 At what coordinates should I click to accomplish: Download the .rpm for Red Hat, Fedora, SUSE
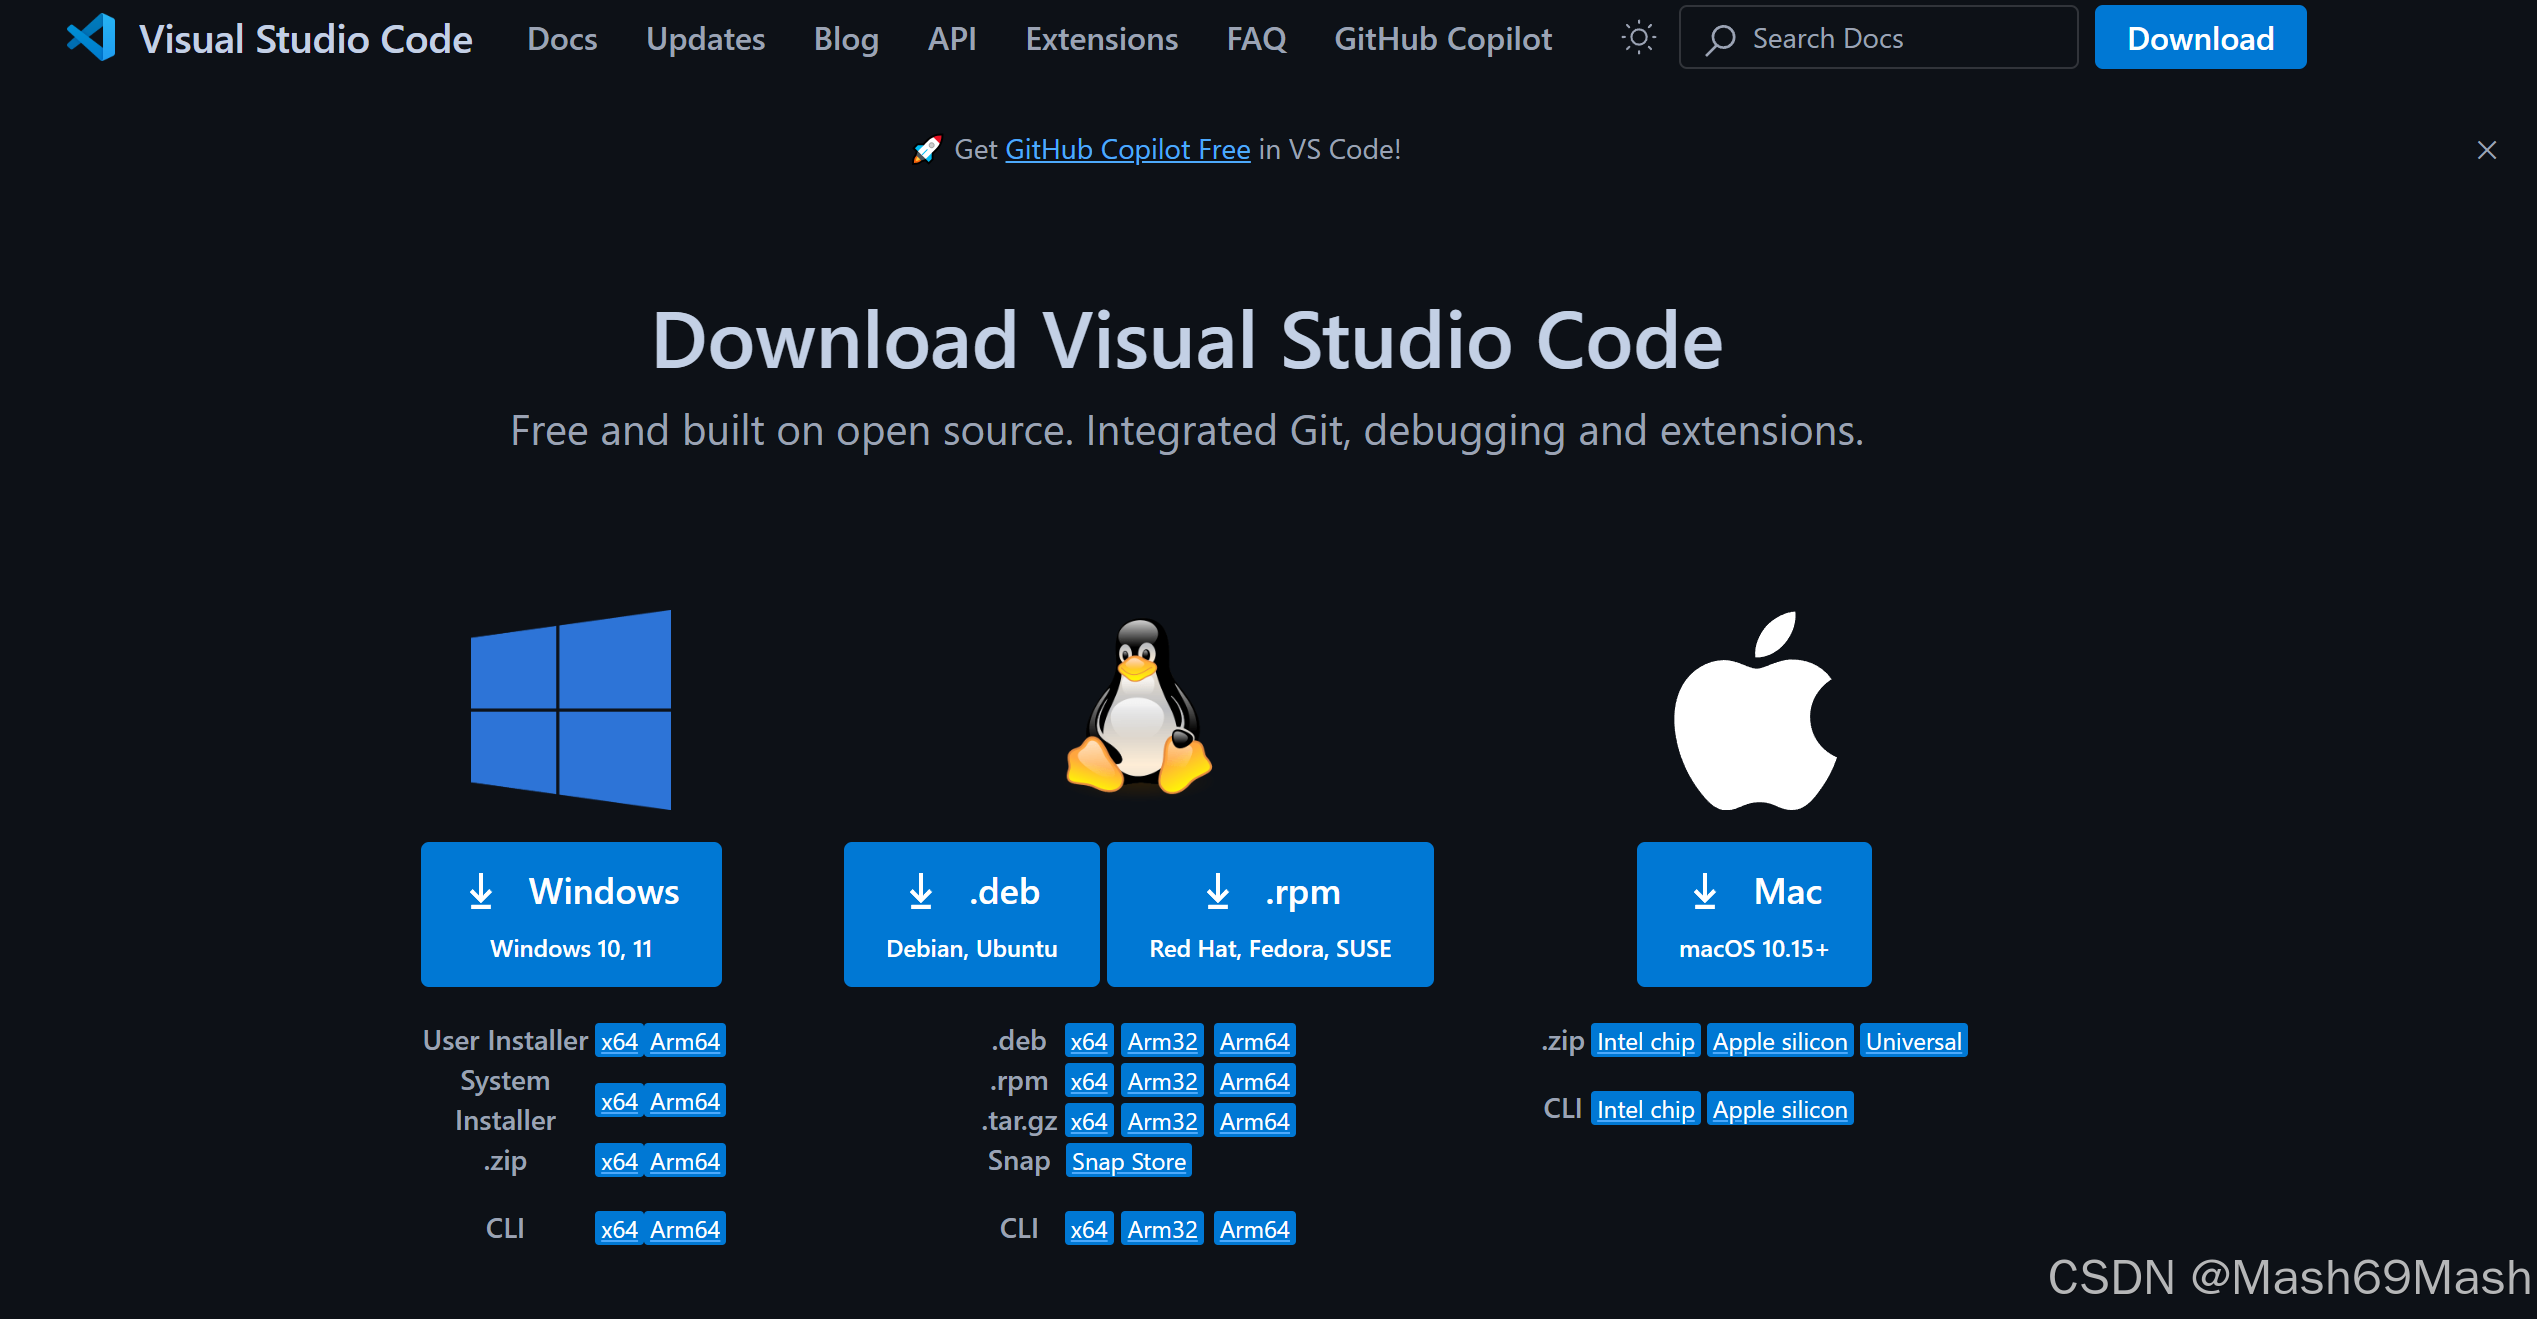pyautogui.click(x=1269, y=913)
